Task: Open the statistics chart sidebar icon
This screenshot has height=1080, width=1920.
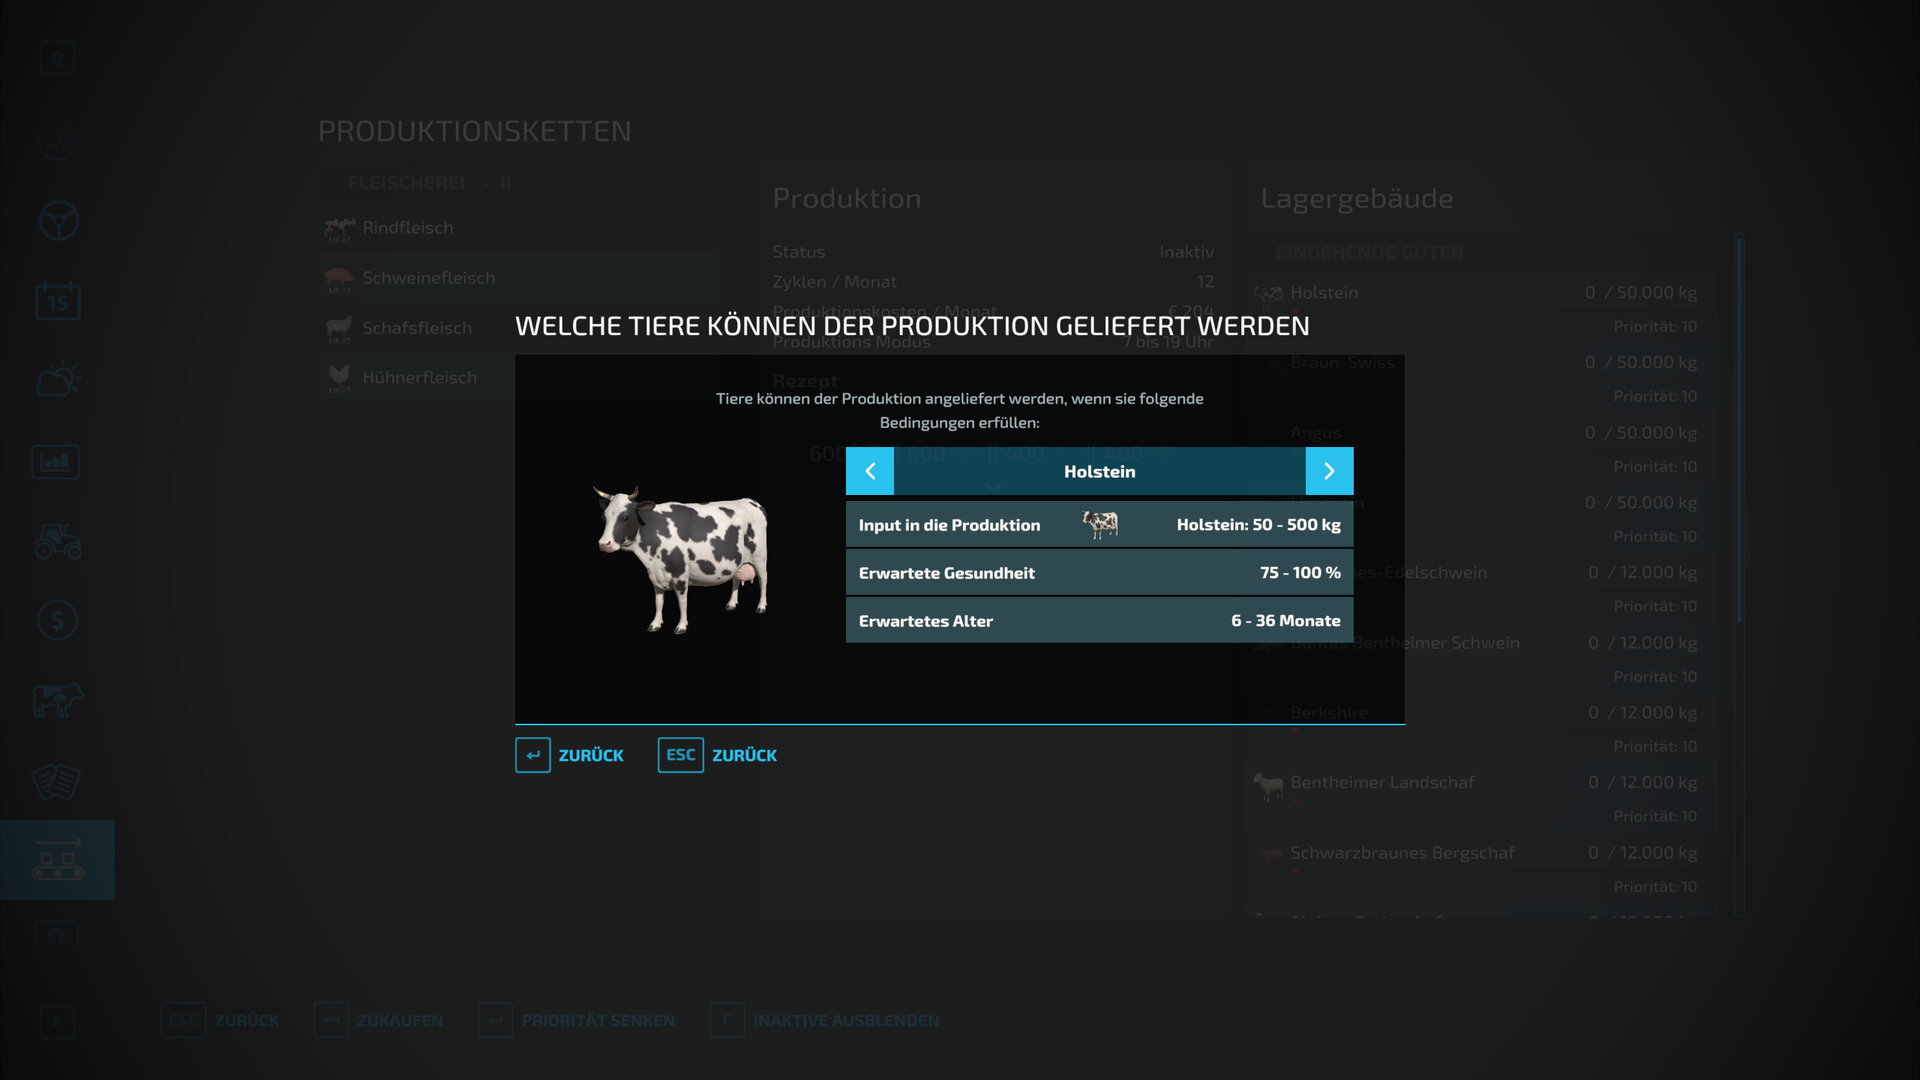Action: tap(57, 461)
